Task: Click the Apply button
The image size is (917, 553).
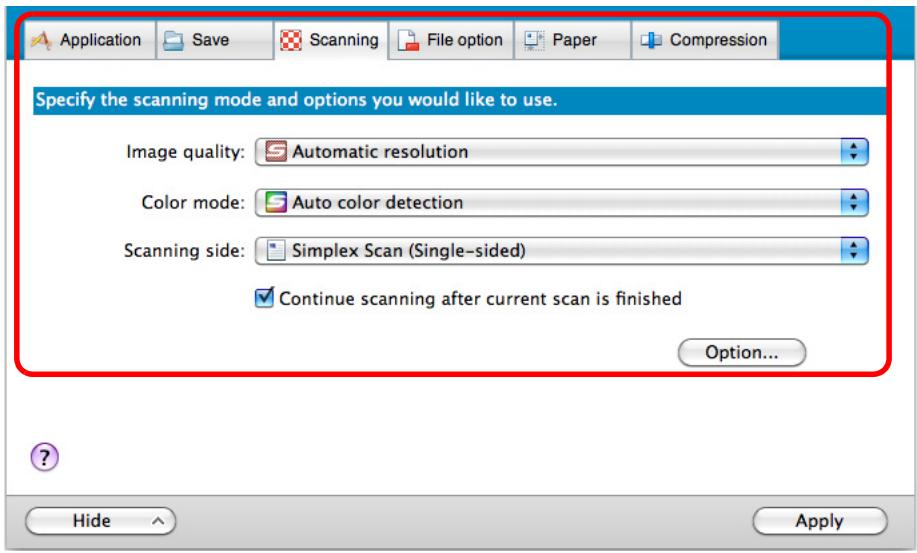Action: (819, 520)
